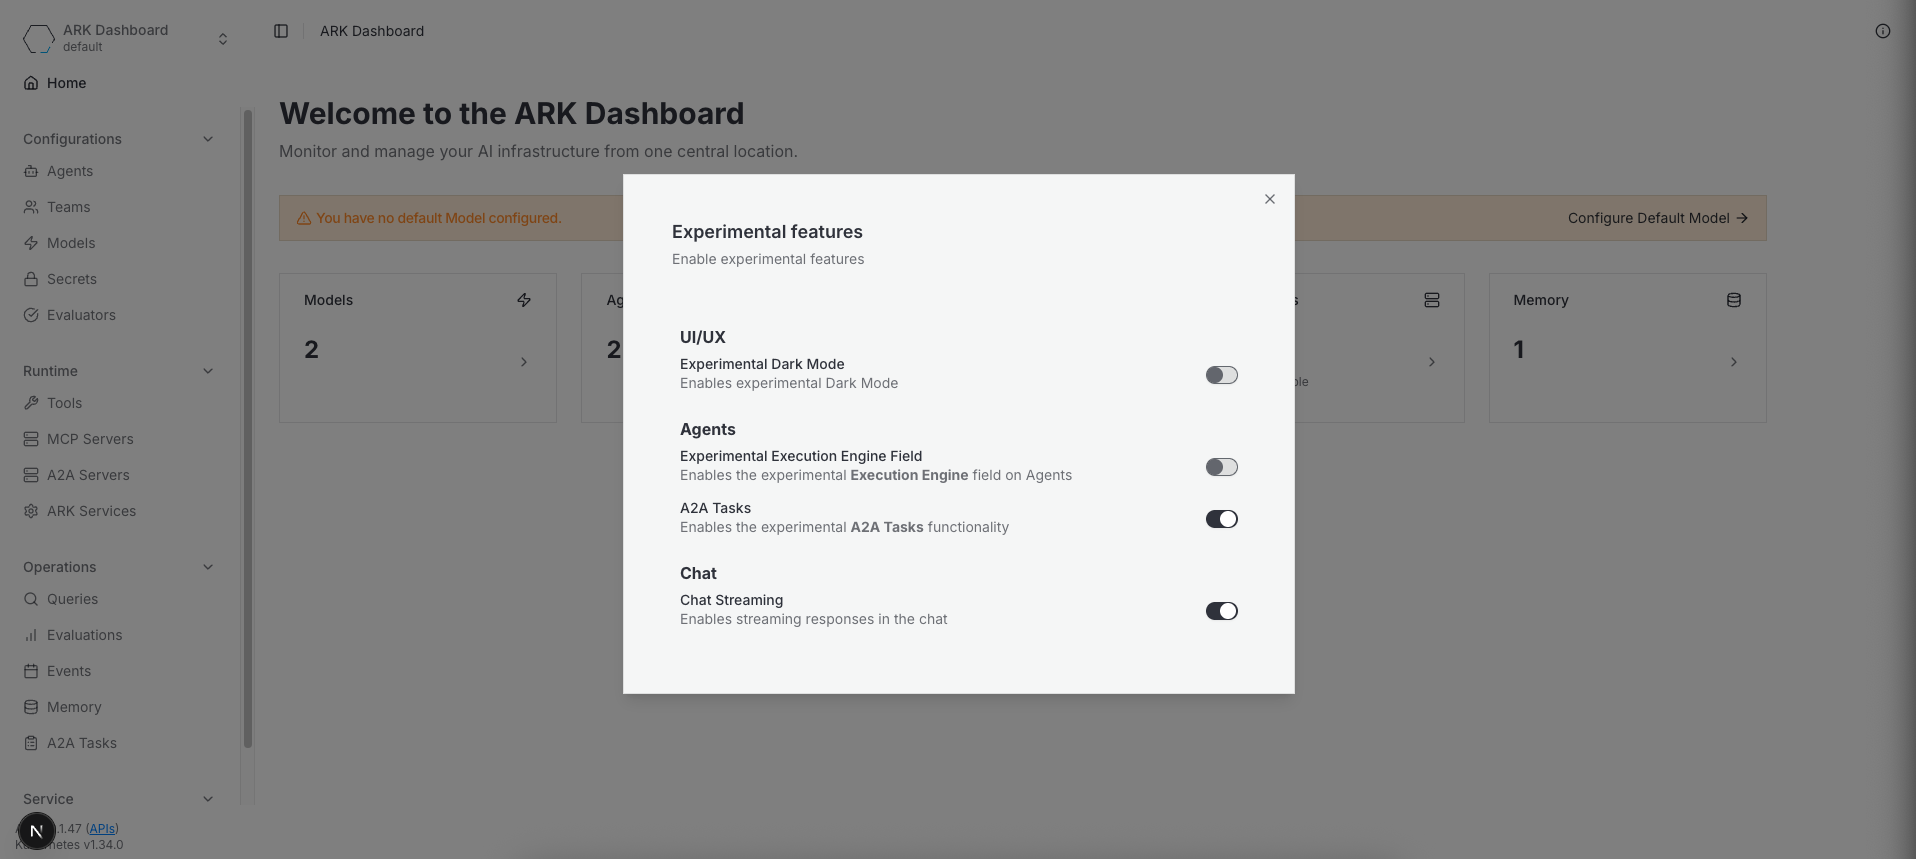Screen dimensions: 1916x859
Task: Click database icon on Memory card
Action: 1734,300
